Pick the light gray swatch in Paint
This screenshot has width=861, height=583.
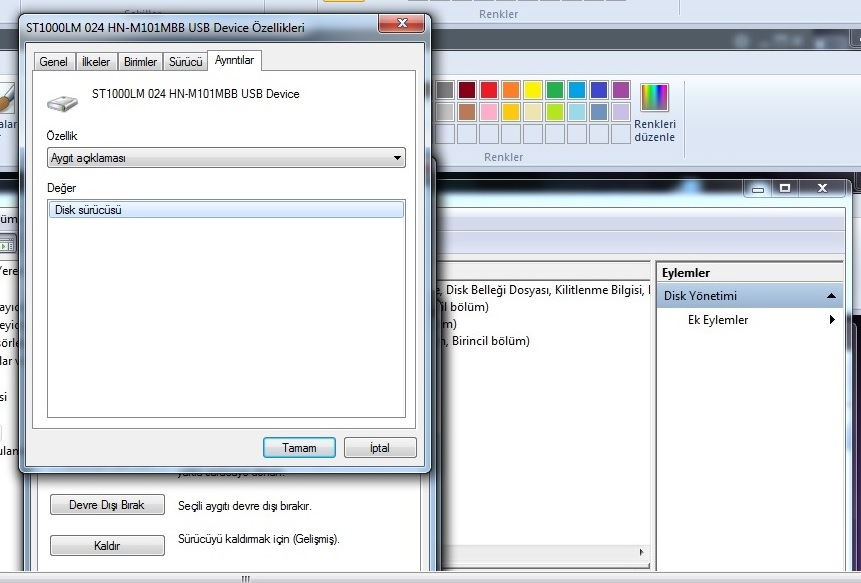[x=445, y=112]
